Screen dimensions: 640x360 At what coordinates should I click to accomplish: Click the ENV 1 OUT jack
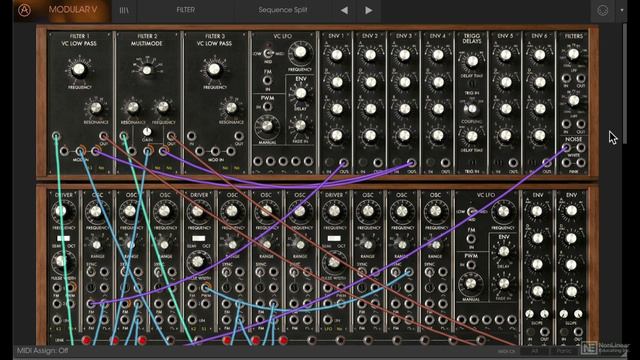click(344, 163)
